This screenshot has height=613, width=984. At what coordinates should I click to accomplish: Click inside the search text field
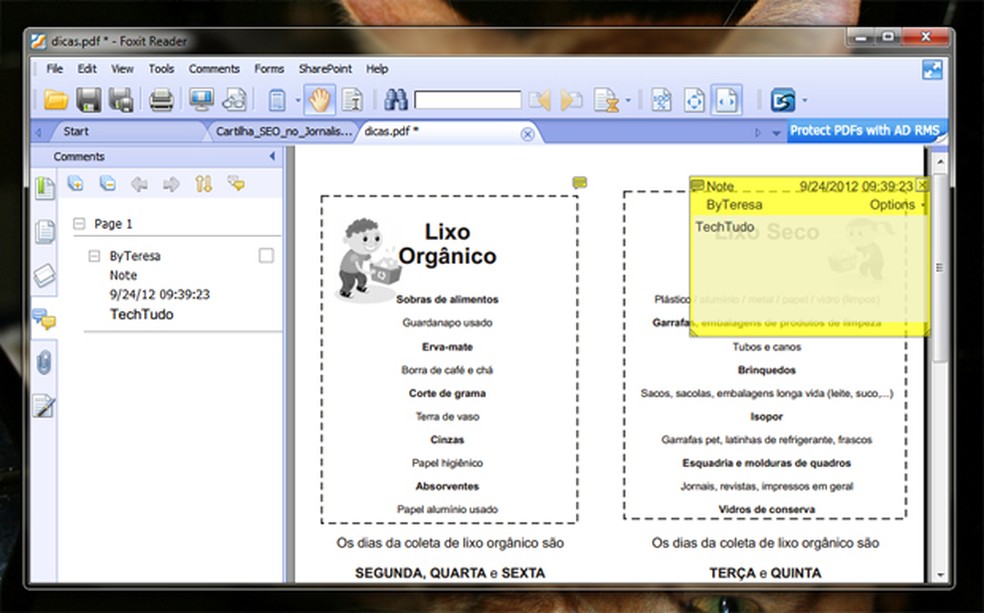click(470, 100)
